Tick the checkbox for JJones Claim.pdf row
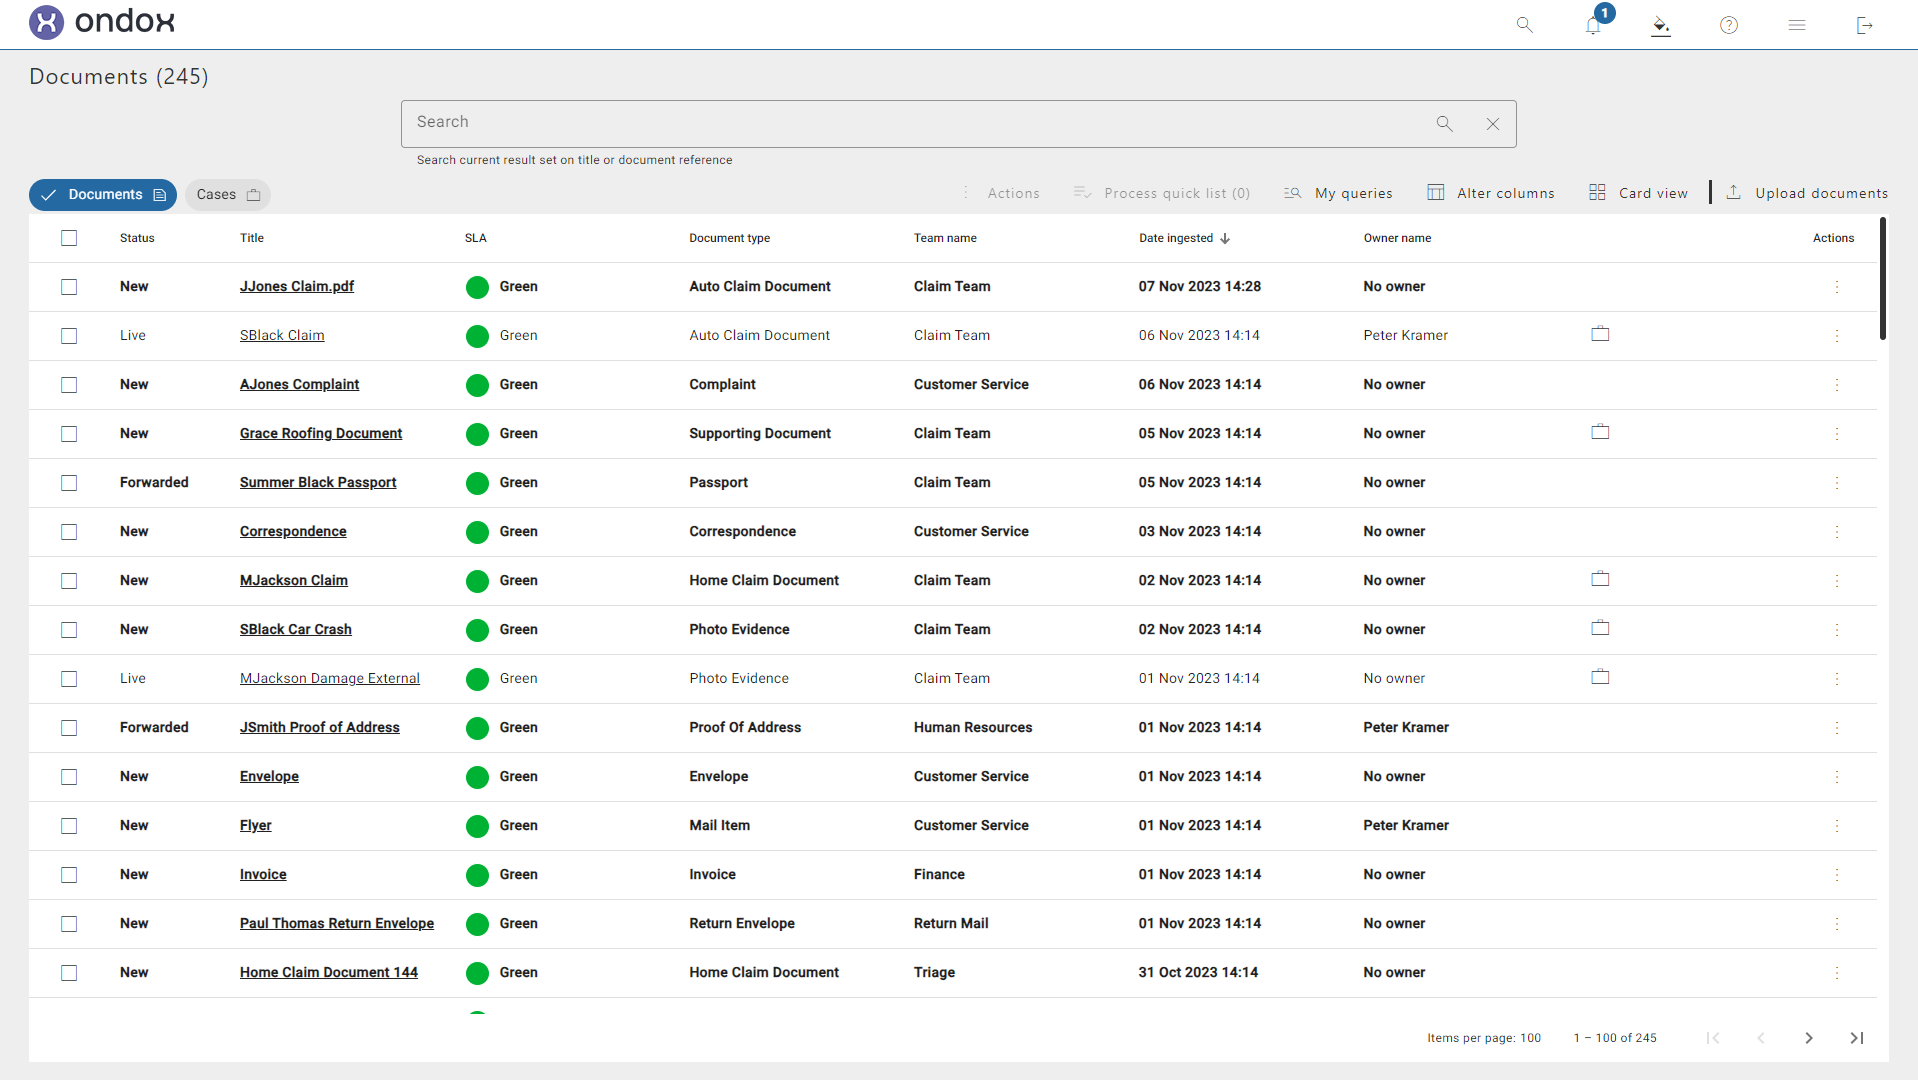 coord(69,287)
